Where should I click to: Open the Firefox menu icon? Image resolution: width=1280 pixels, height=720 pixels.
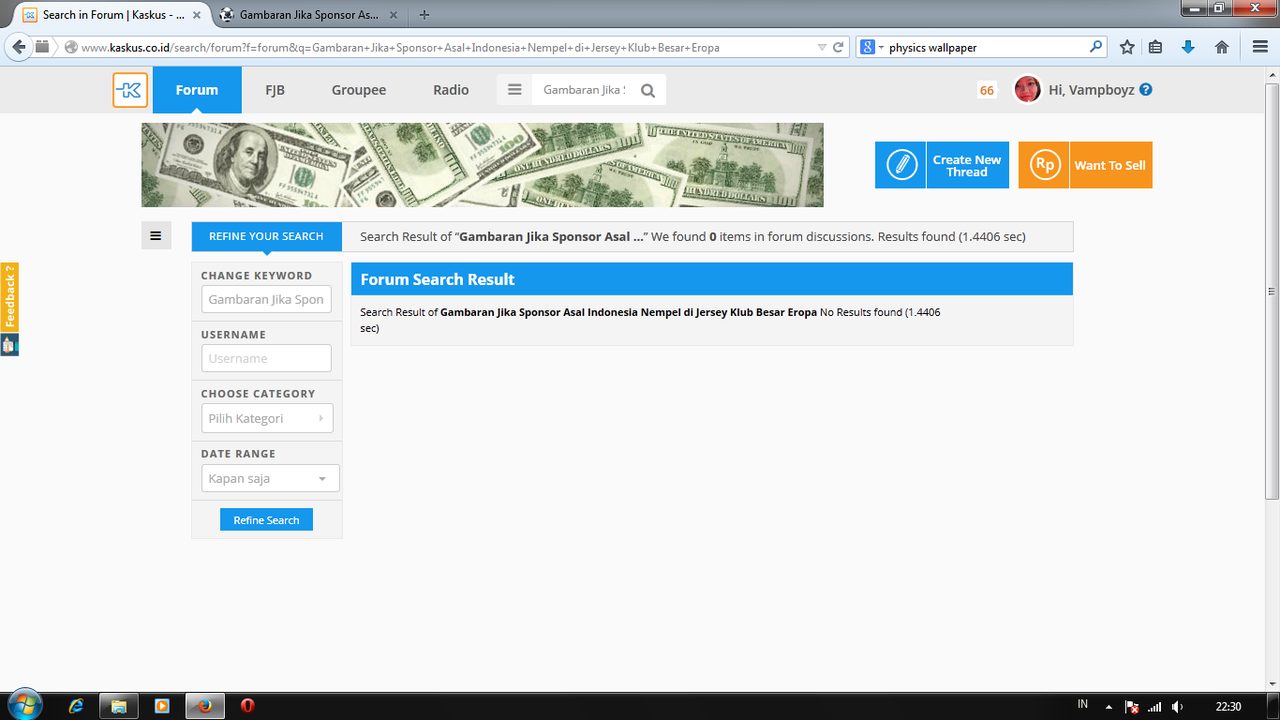click(1260, 47)
